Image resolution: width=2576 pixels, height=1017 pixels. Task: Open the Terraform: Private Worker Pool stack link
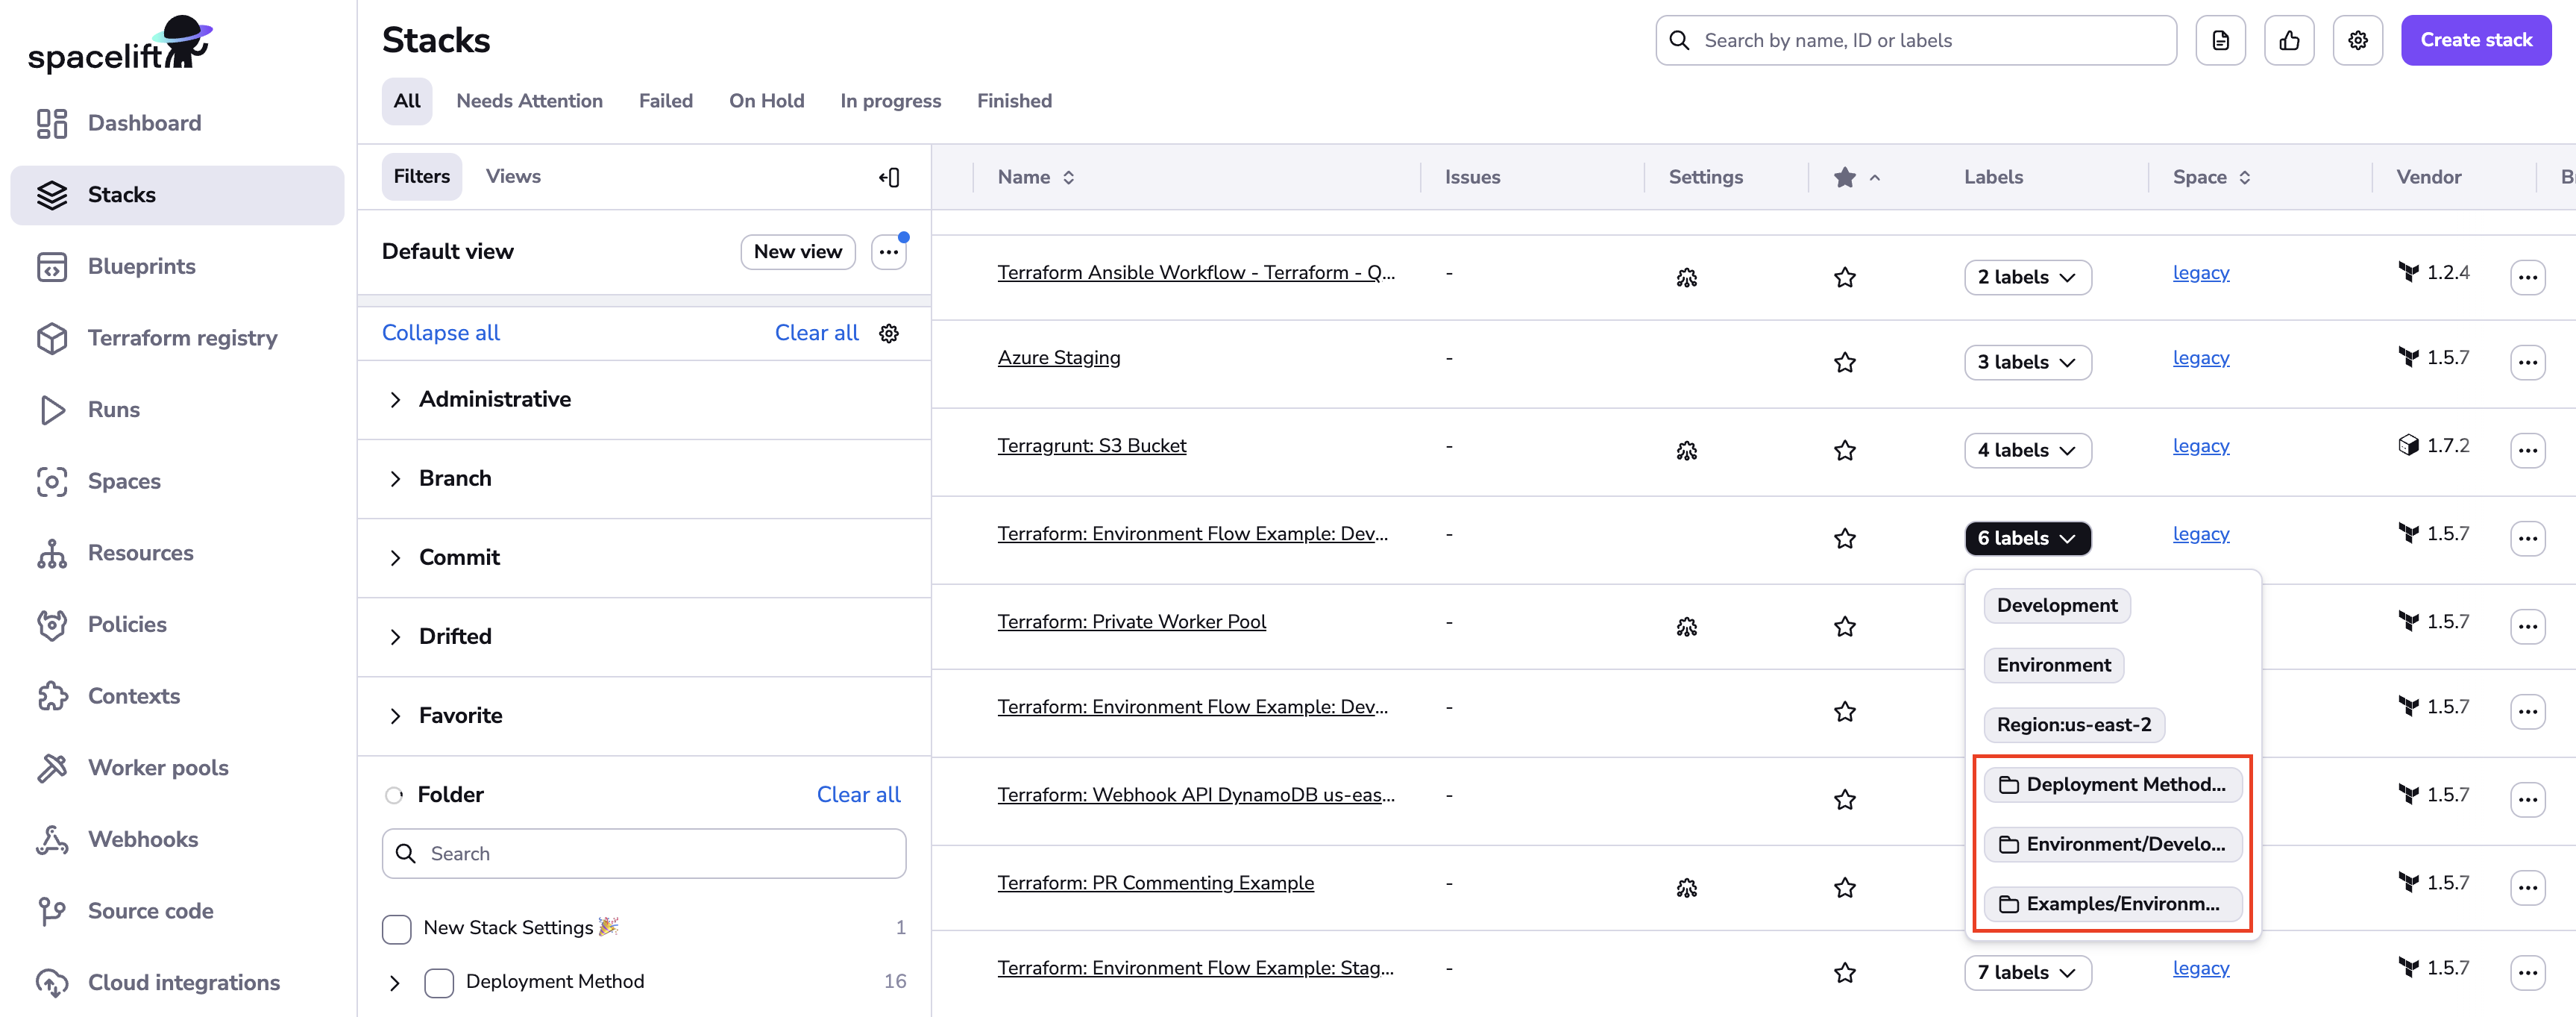click(1131, 621)
